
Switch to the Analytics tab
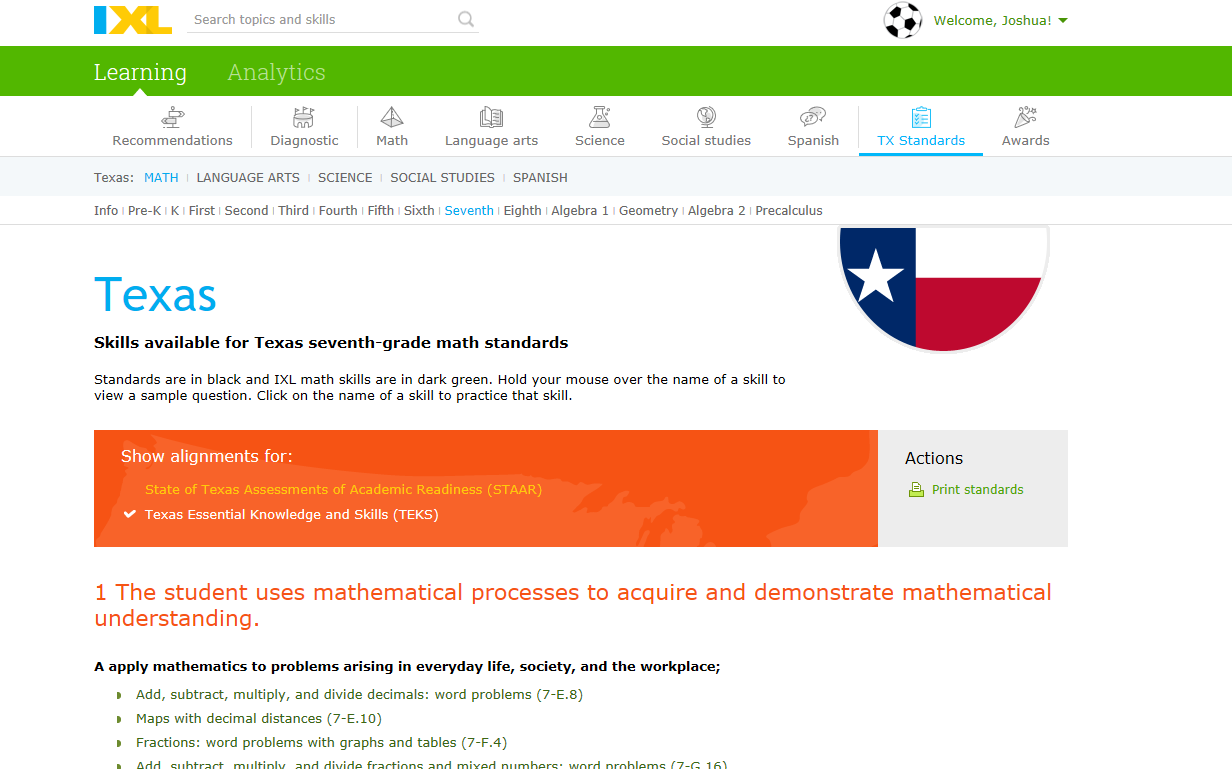point(276,71)
